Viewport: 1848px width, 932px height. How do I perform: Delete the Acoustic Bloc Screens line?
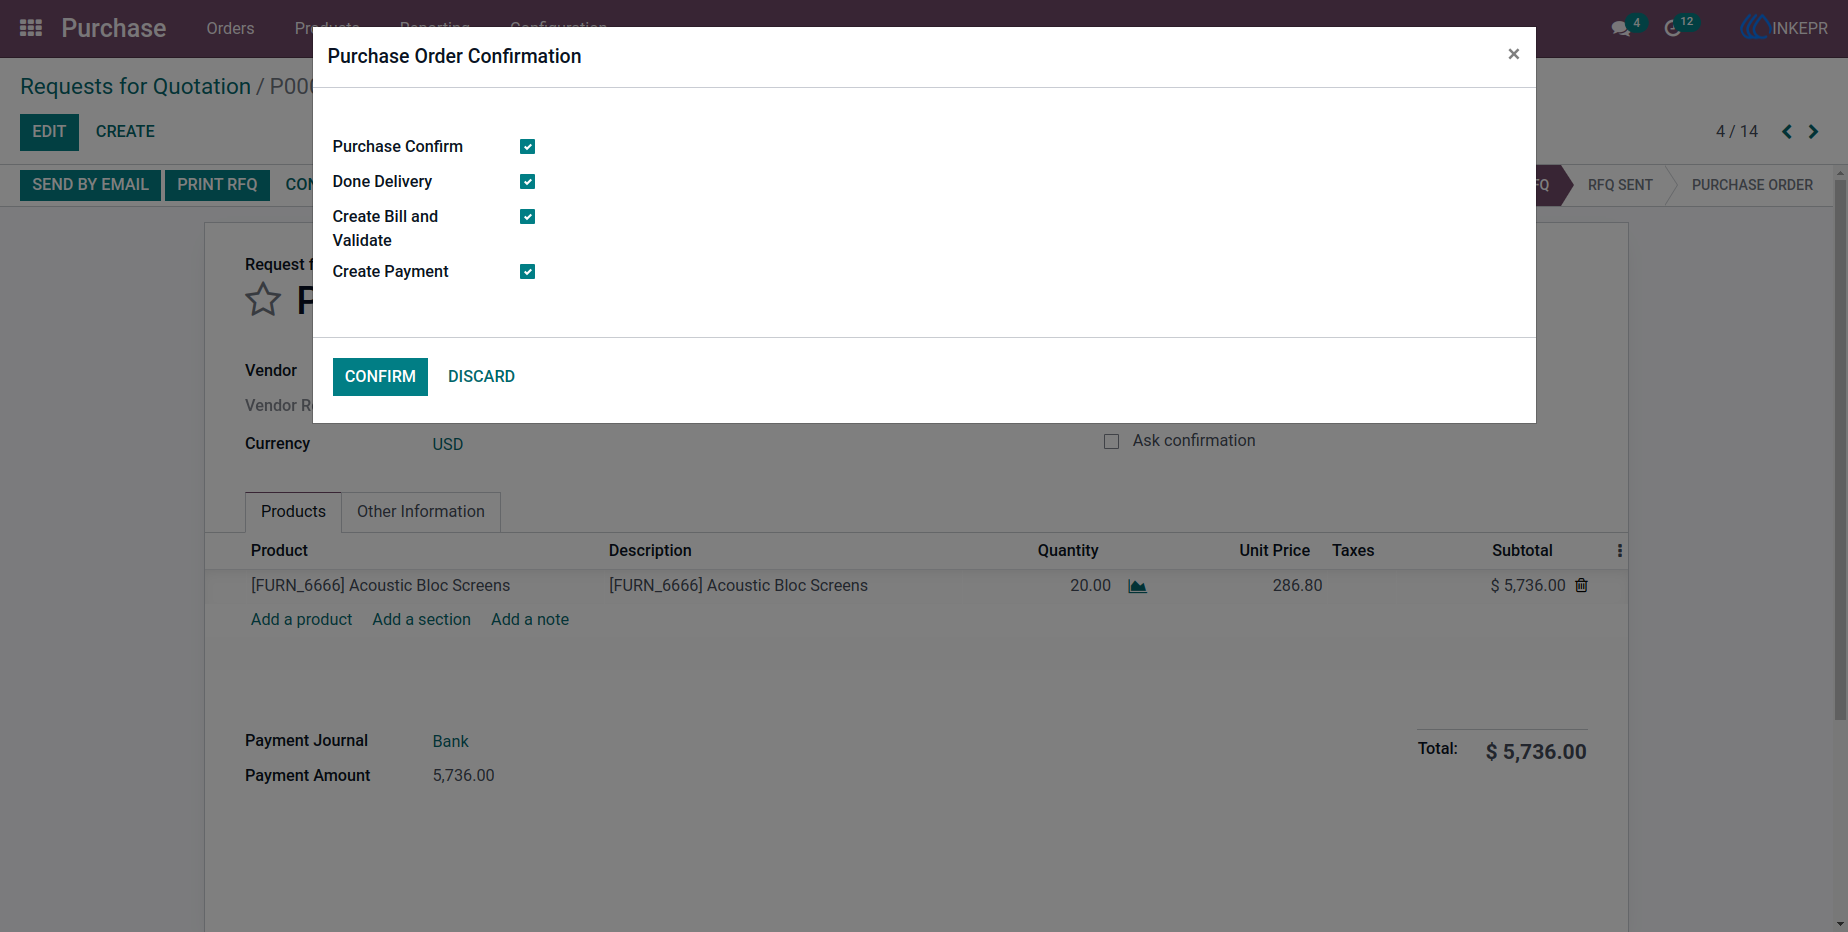[1581, 586]
